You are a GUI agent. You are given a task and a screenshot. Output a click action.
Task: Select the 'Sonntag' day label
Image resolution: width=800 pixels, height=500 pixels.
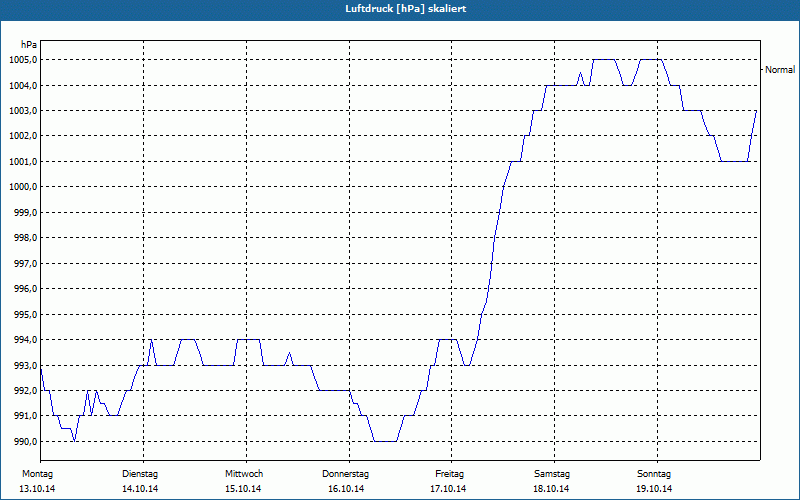(654, 474)
